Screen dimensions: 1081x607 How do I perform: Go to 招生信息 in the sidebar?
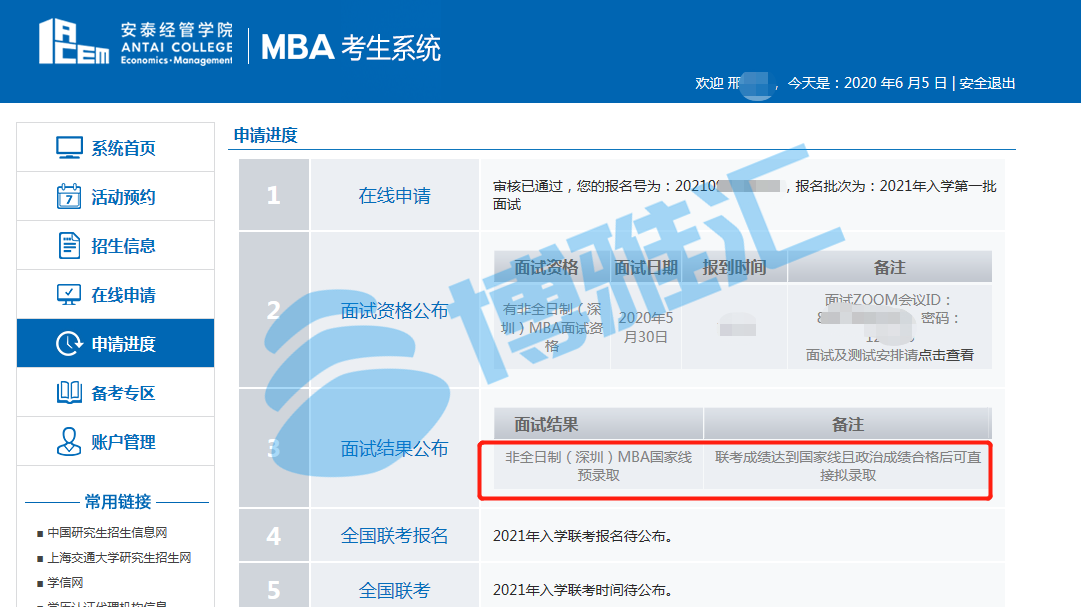(115, 246)
